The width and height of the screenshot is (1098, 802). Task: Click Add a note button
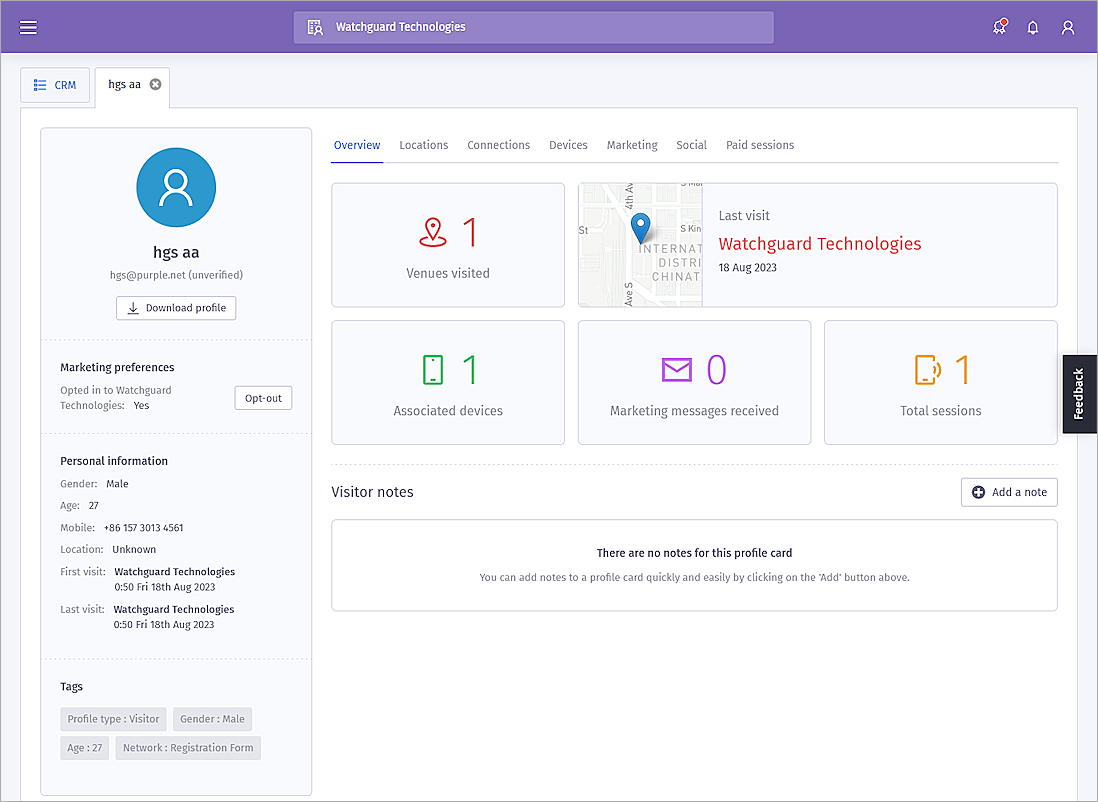[x=1009, y=492]
